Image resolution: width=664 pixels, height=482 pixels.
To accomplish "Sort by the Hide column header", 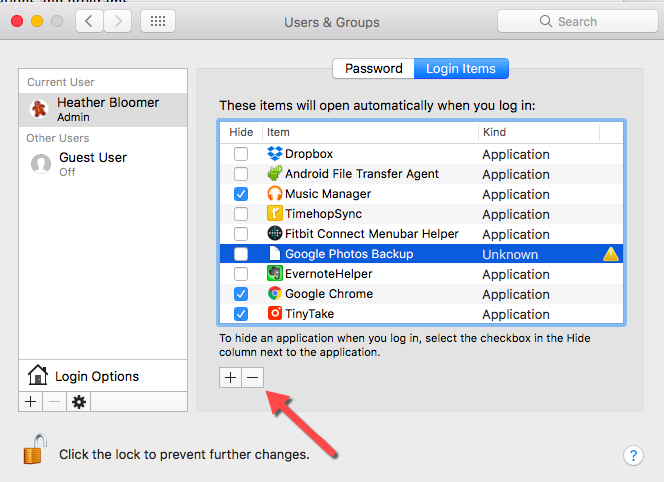I will [241, 132].
